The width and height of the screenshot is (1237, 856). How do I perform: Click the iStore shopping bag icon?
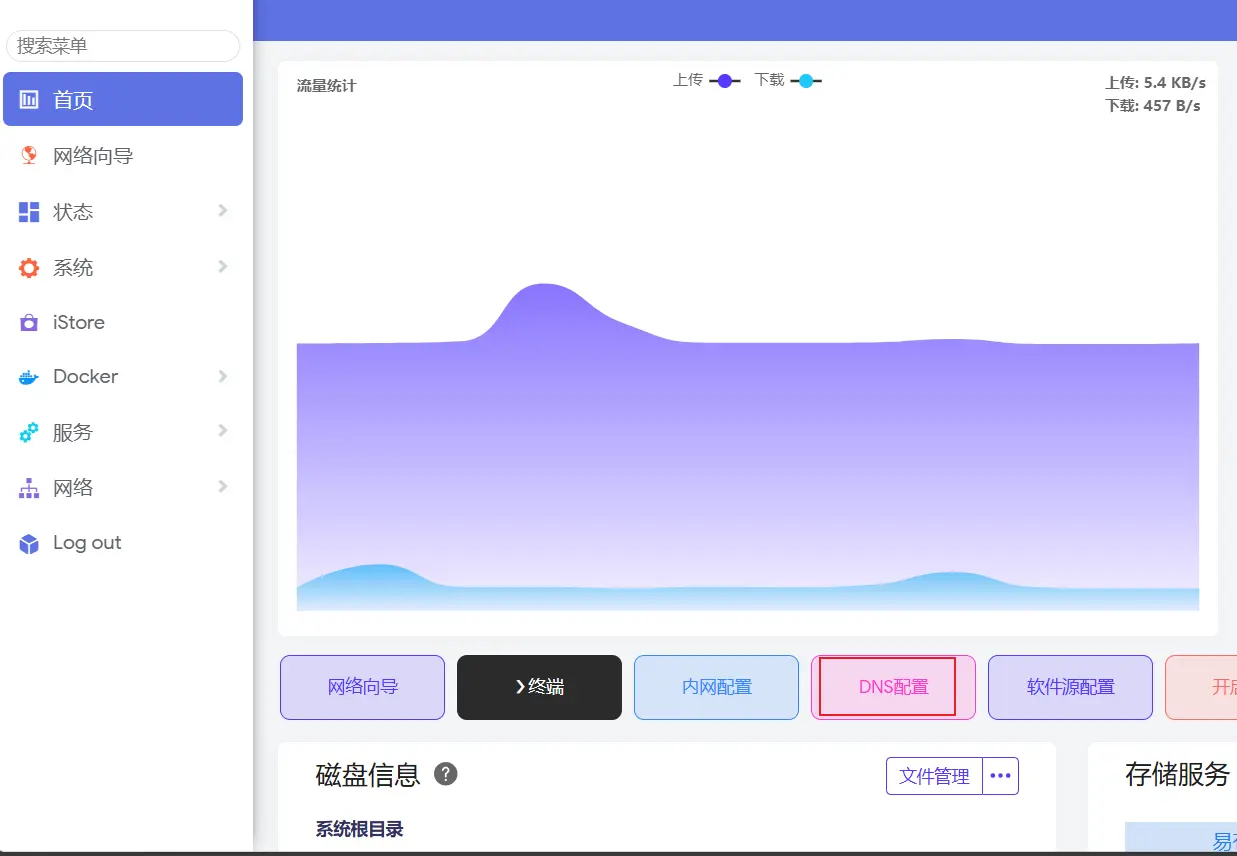[29, 323]
